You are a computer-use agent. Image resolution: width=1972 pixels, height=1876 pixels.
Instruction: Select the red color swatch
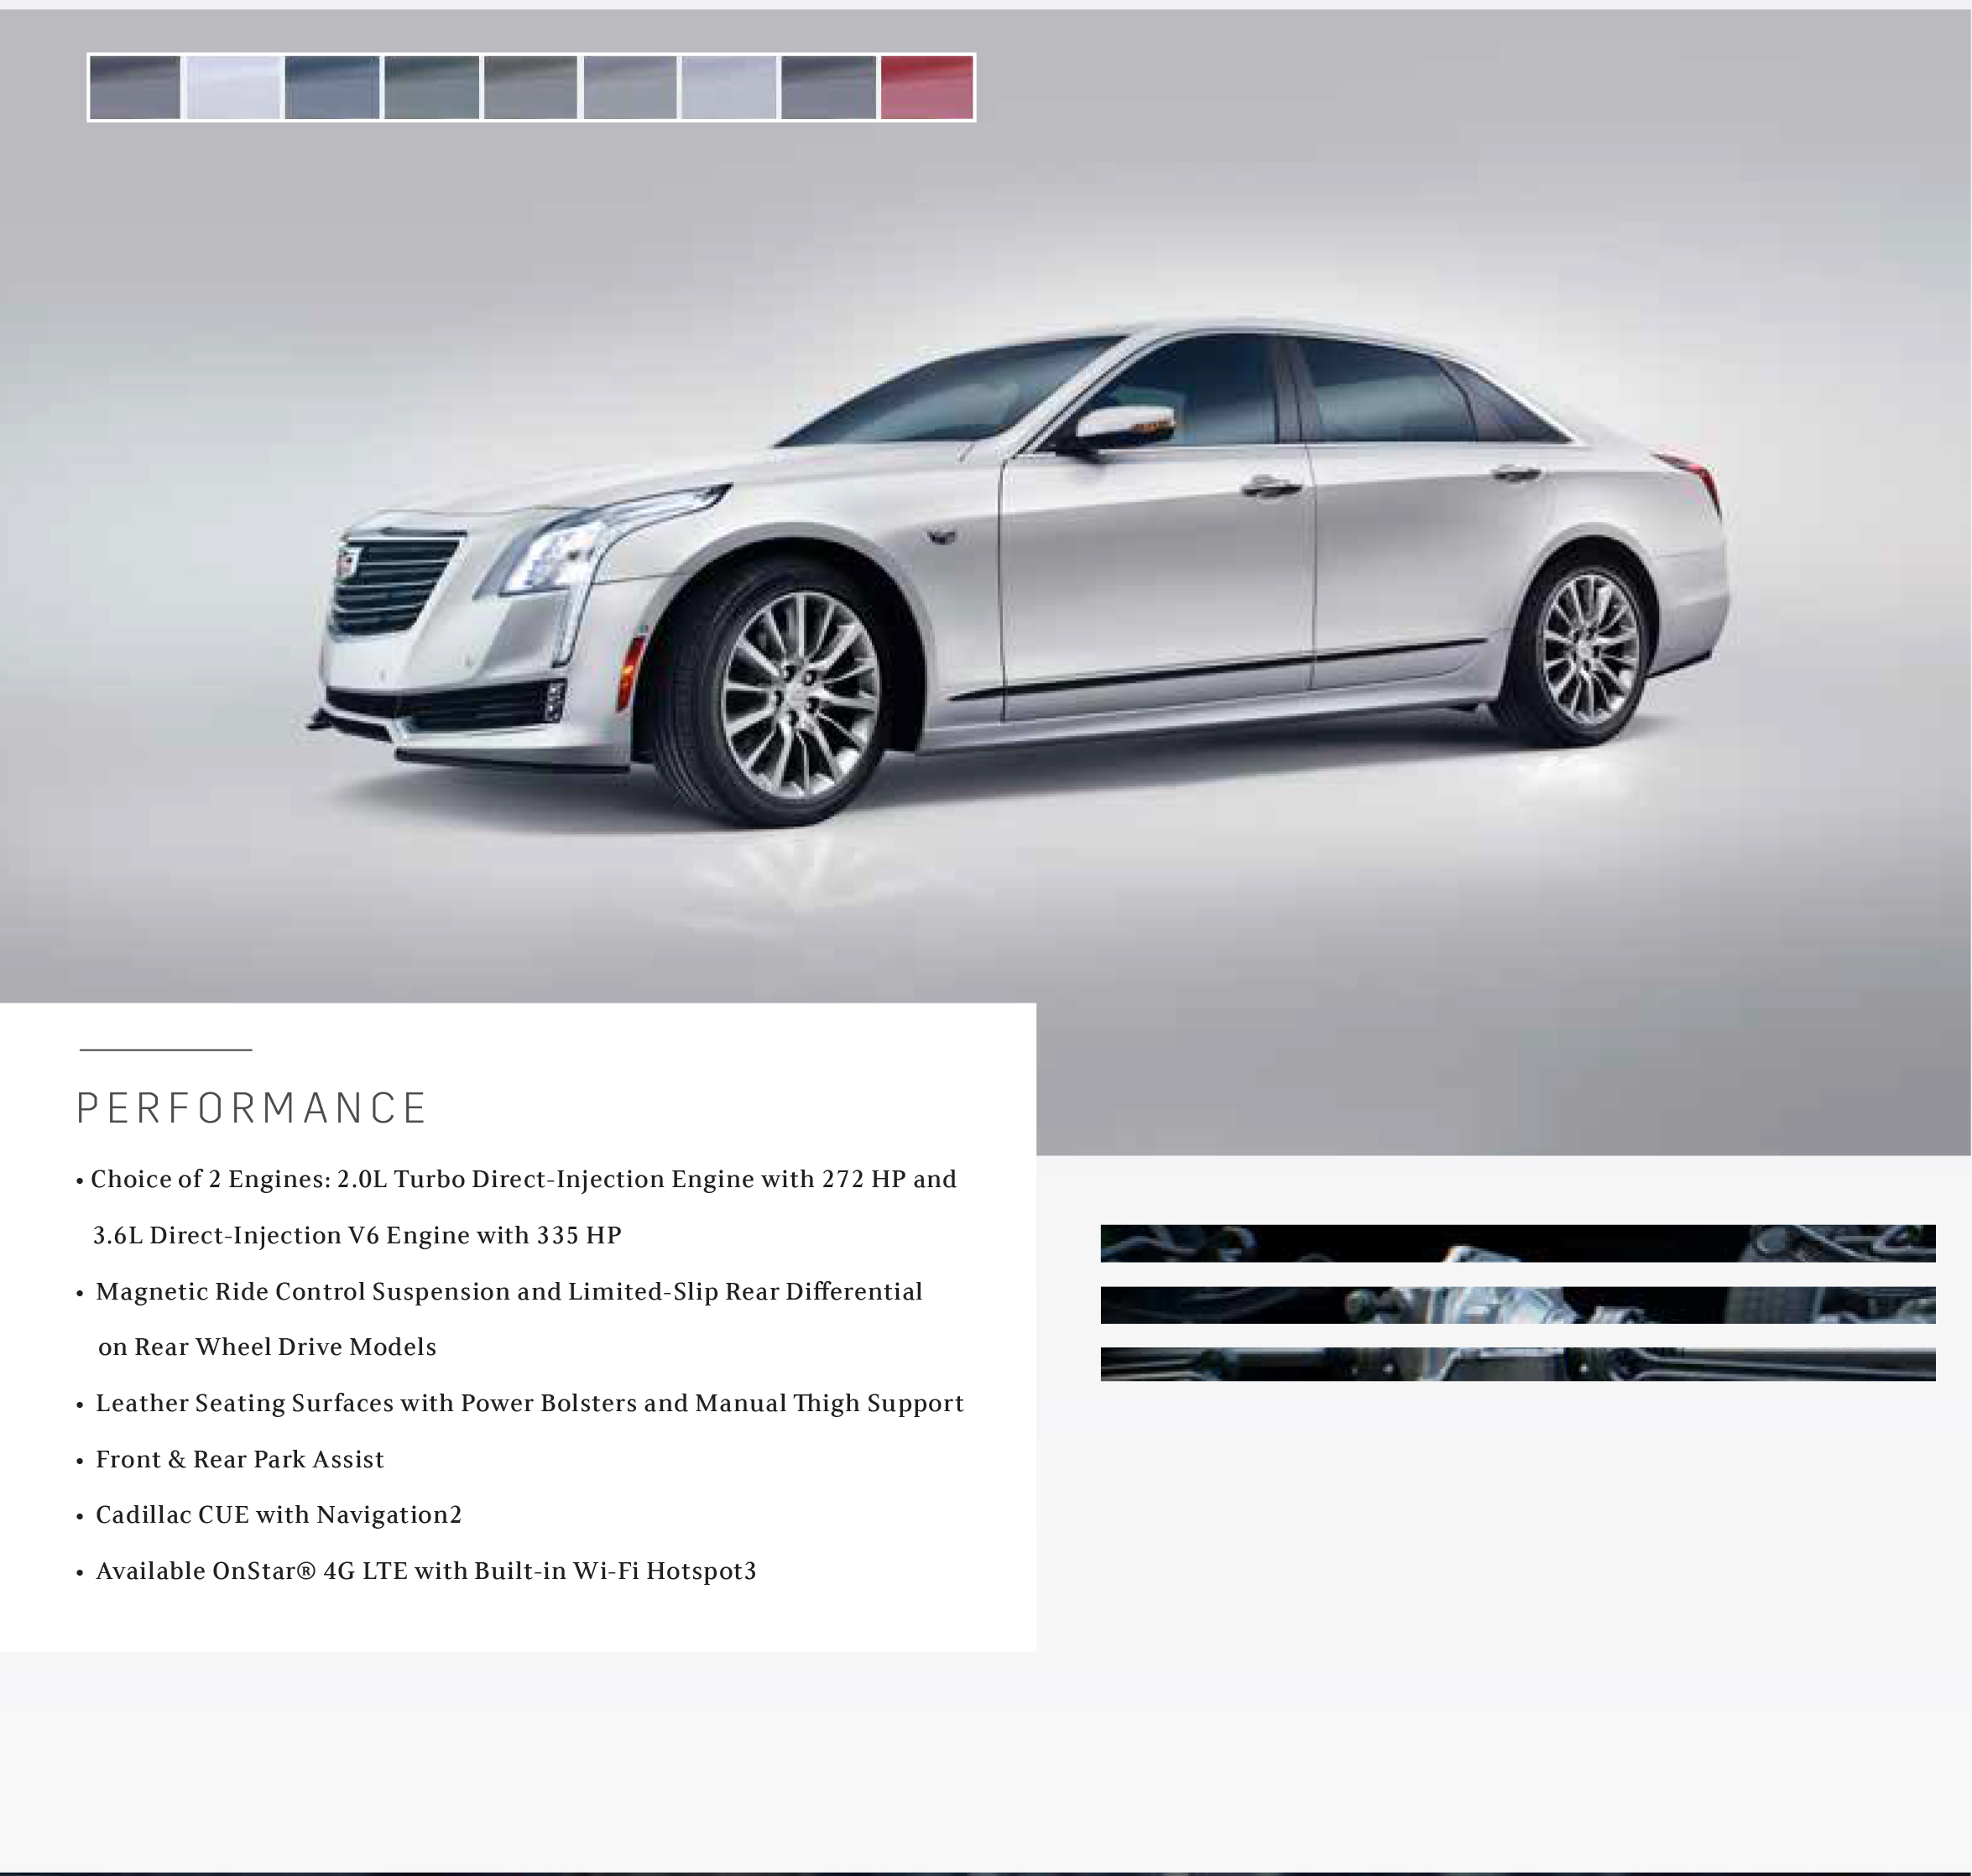point(927,88)
